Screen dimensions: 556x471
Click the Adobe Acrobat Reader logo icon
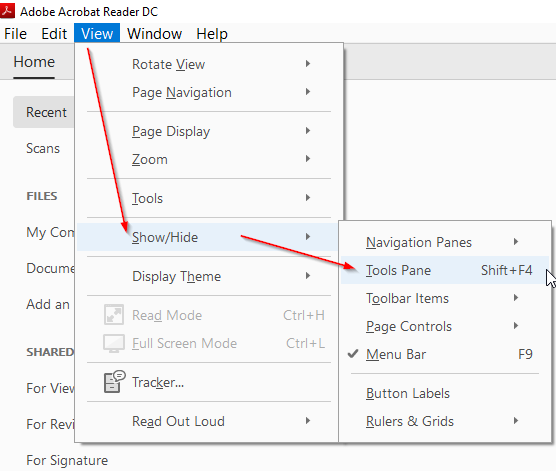pos(7,10)
